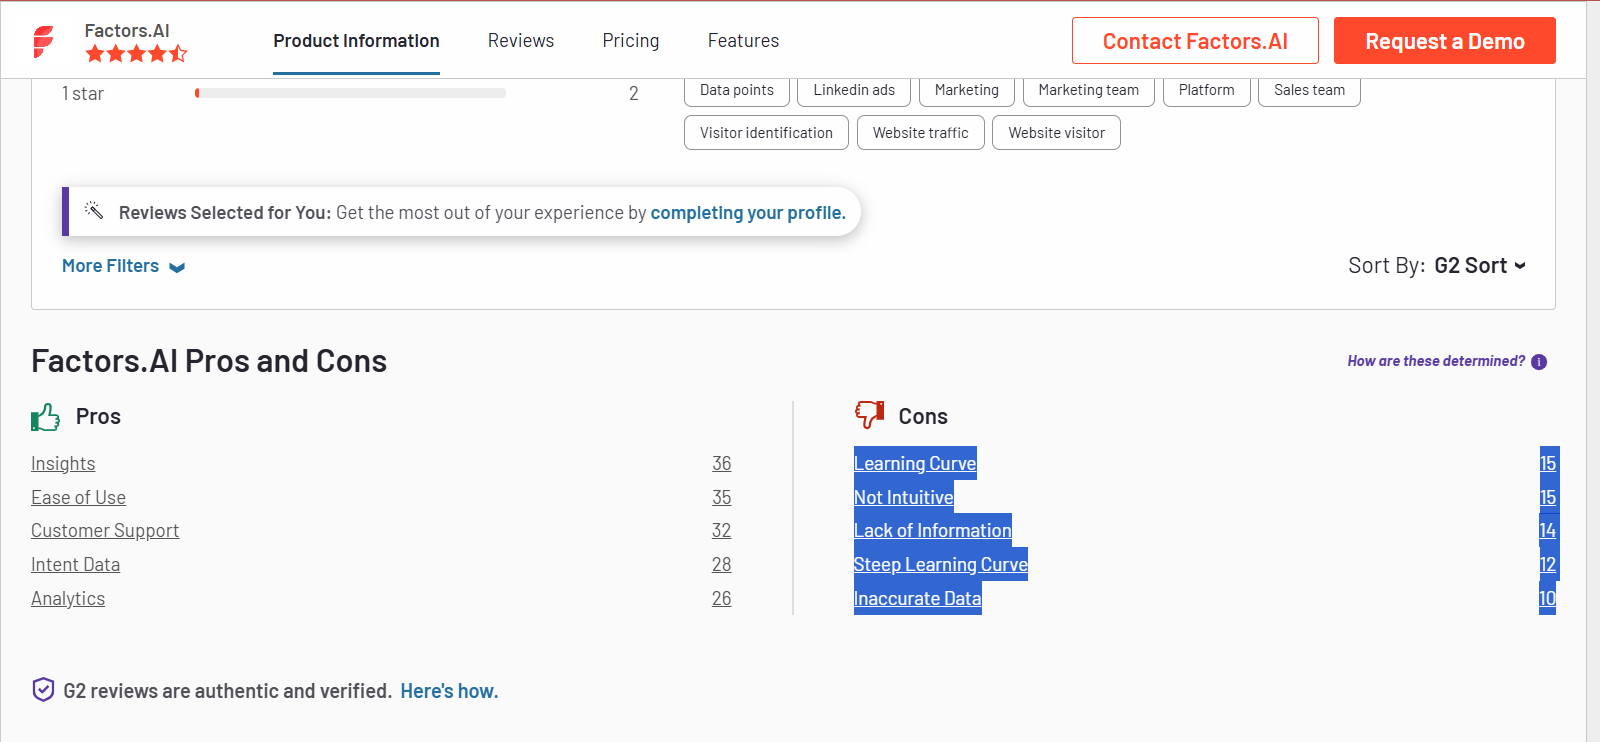The width and height of the screenshot is (1600, 742).
Task: Open the Steep Learning Curve con link
Action: (941, 565)
